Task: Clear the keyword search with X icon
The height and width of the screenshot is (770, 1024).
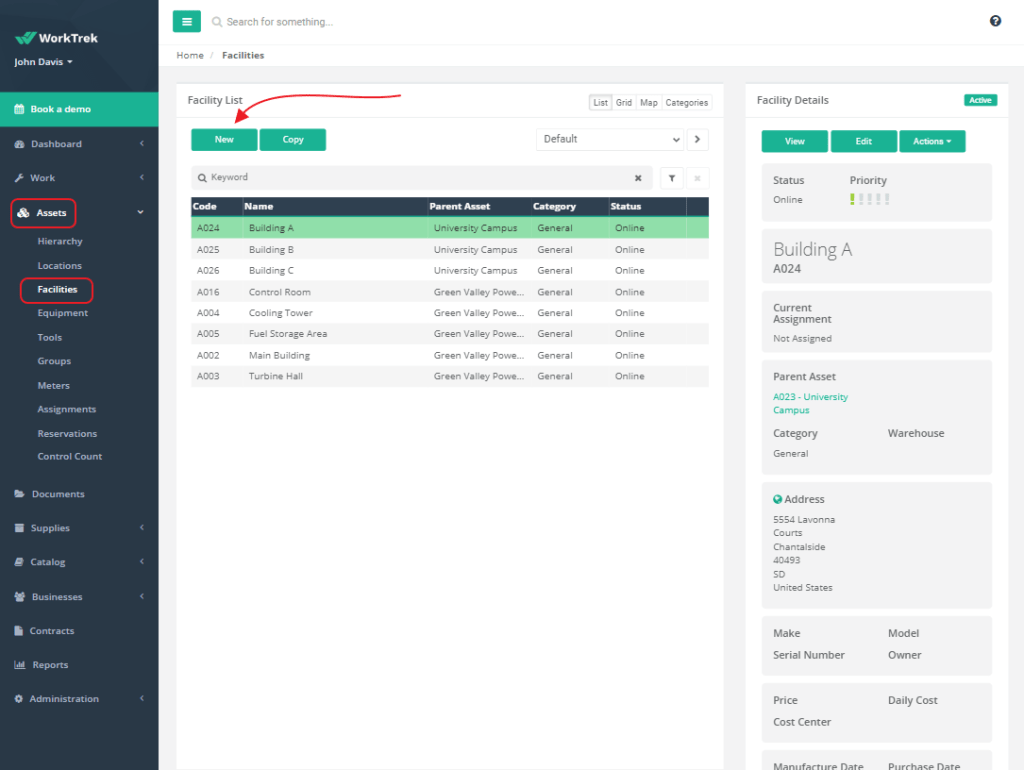Action: (x=638, y=178)
